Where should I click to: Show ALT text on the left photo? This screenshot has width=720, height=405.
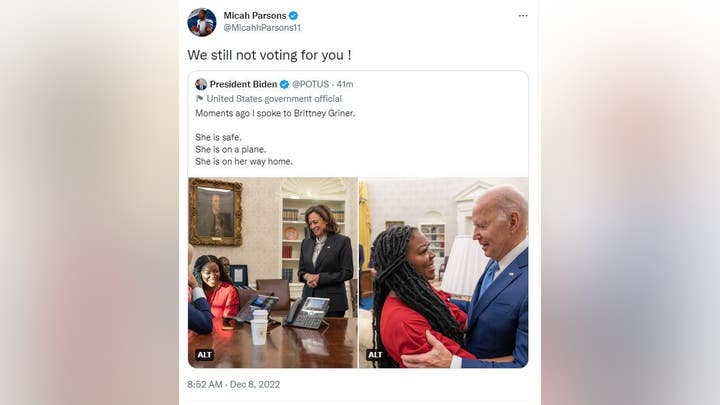coord(204,354)
